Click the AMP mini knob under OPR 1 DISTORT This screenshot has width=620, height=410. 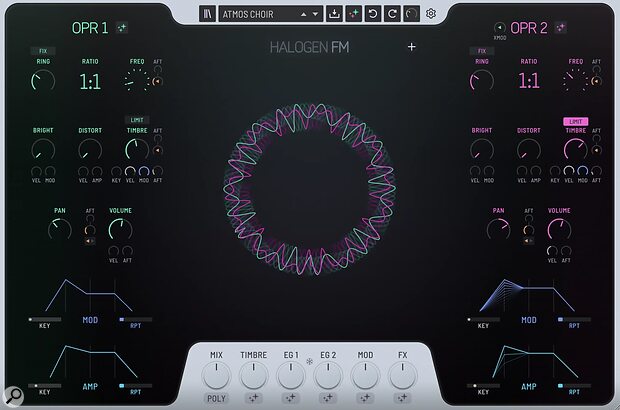[x=97, y=171]
